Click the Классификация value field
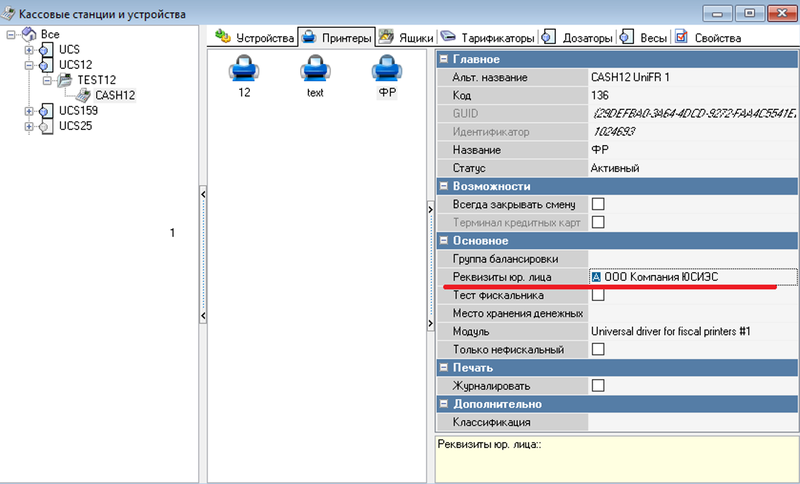The width and height of the screenshot is (800, 484). (x=693, y=422)
